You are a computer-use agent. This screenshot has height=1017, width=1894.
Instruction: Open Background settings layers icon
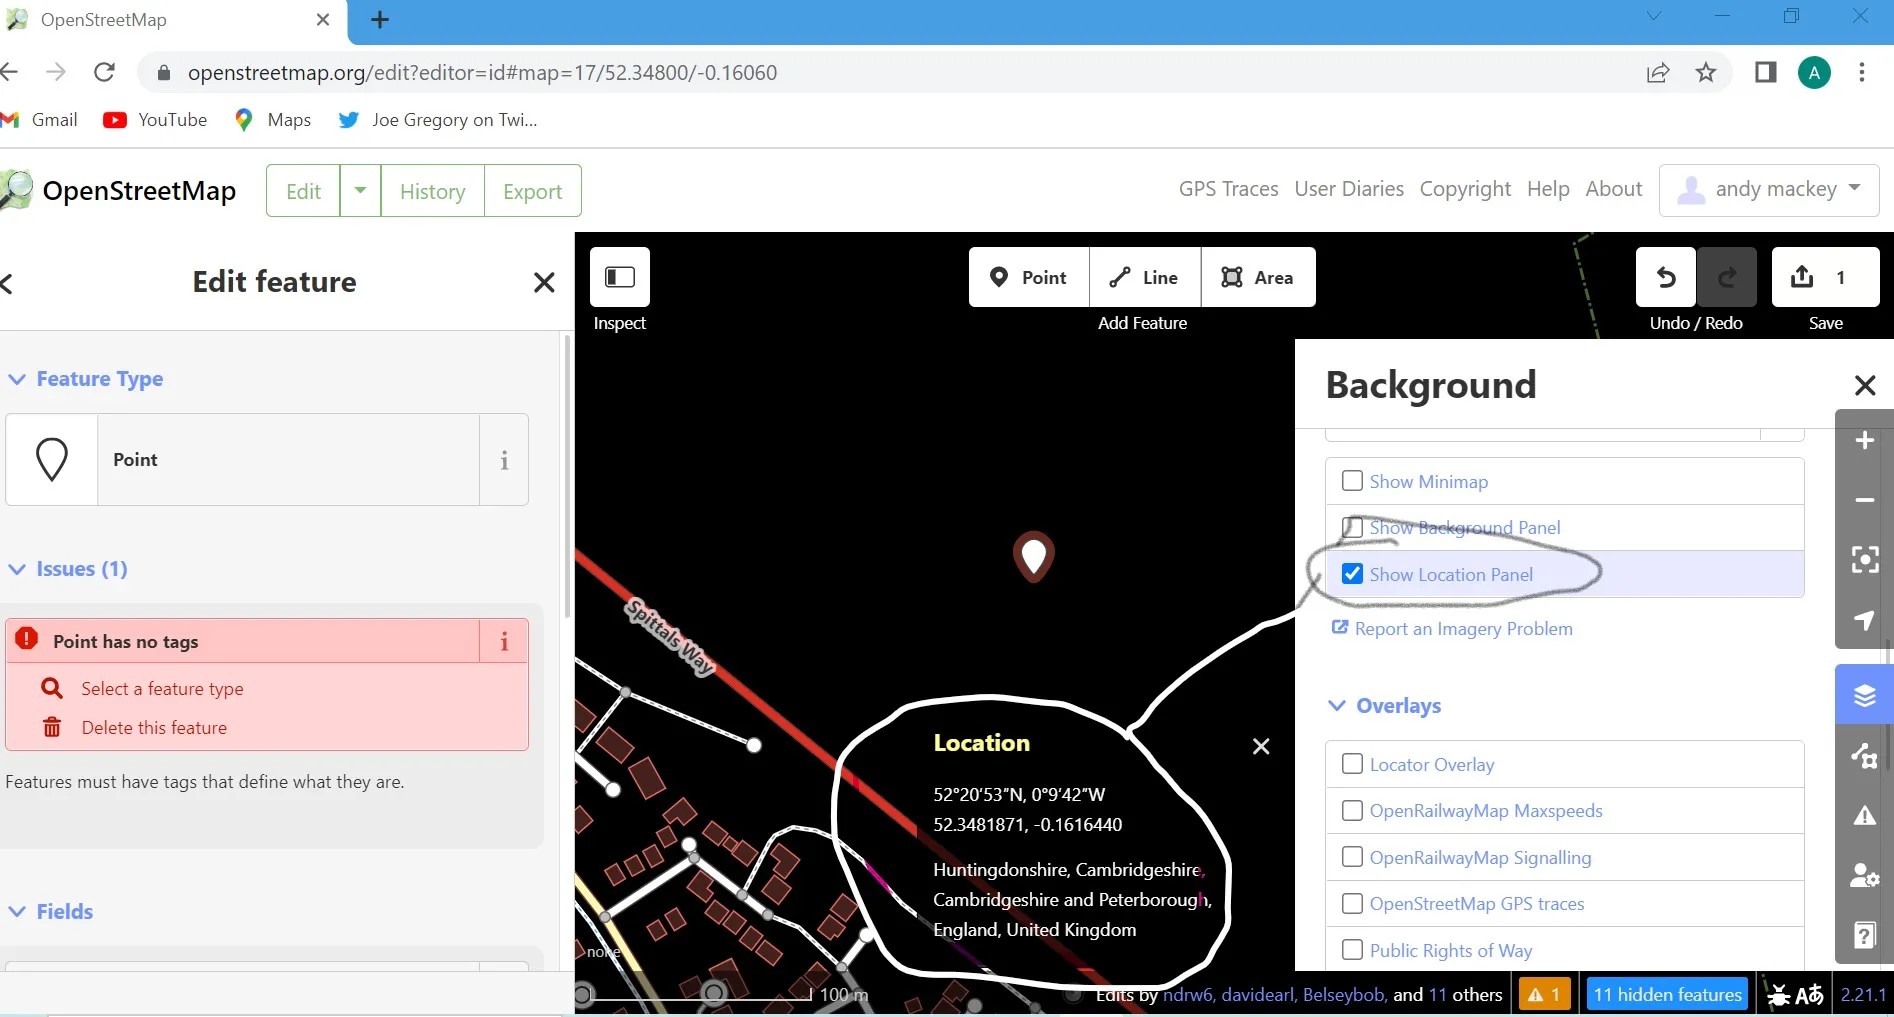coord(1864,695)
